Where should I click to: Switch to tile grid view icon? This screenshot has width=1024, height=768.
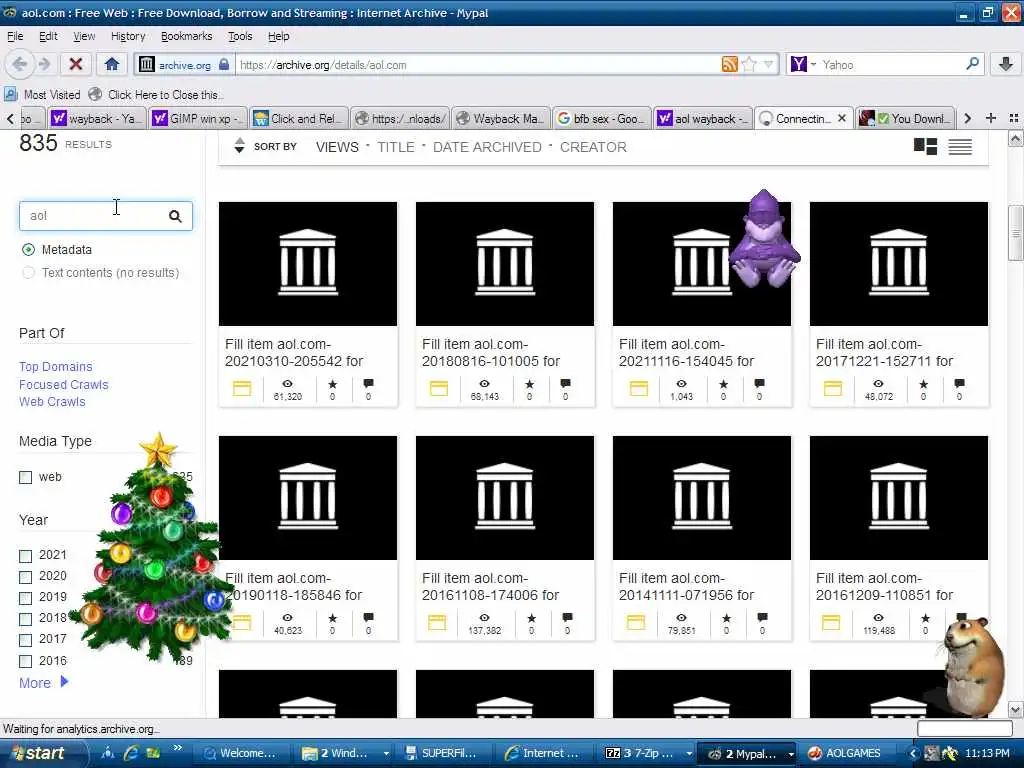coord(925,147)
